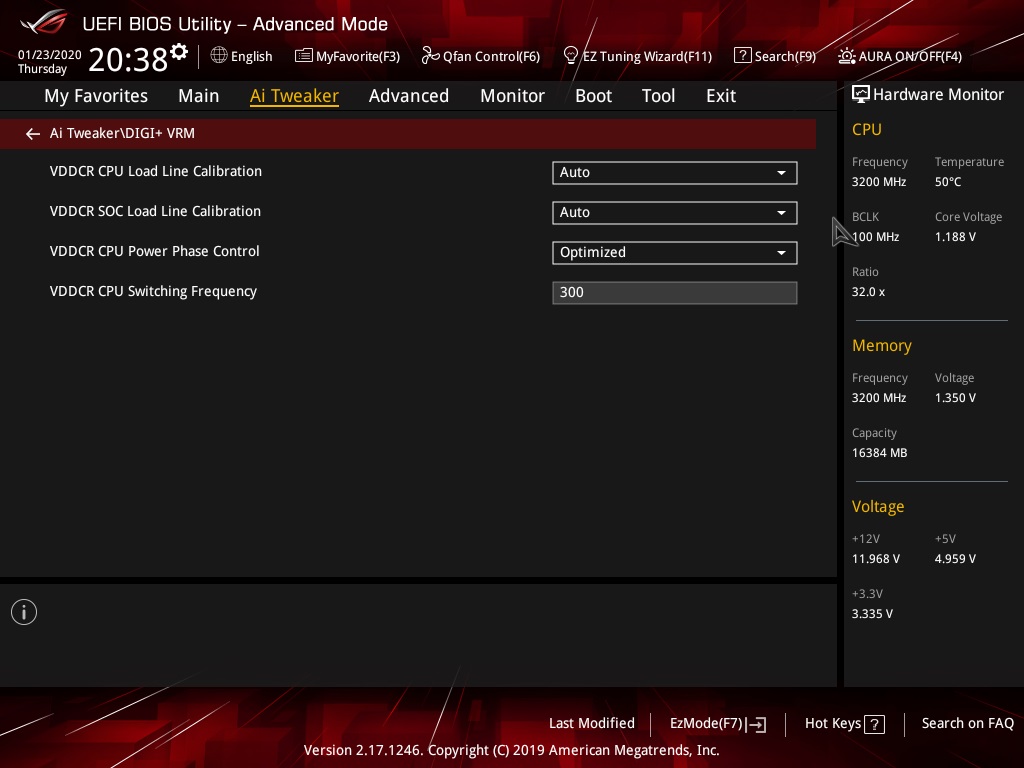Switch to My Favorites tab

[x=96, y=96]
